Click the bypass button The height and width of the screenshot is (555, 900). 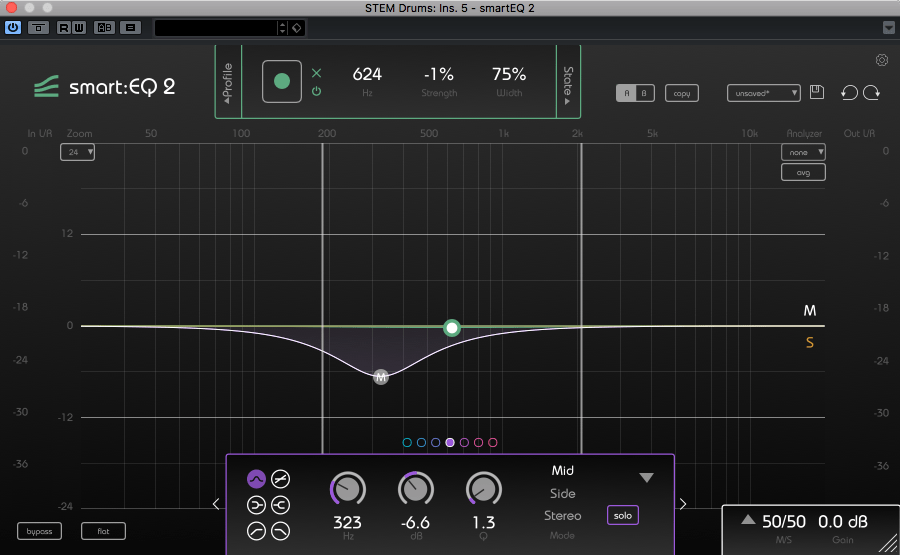[39, 531]
